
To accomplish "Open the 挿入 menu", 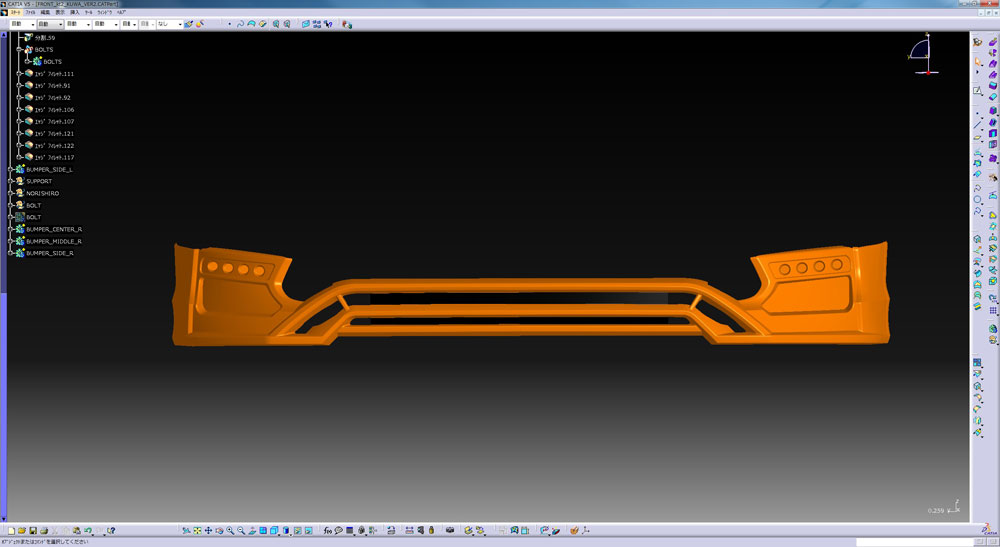I will (x=75, y=12).
